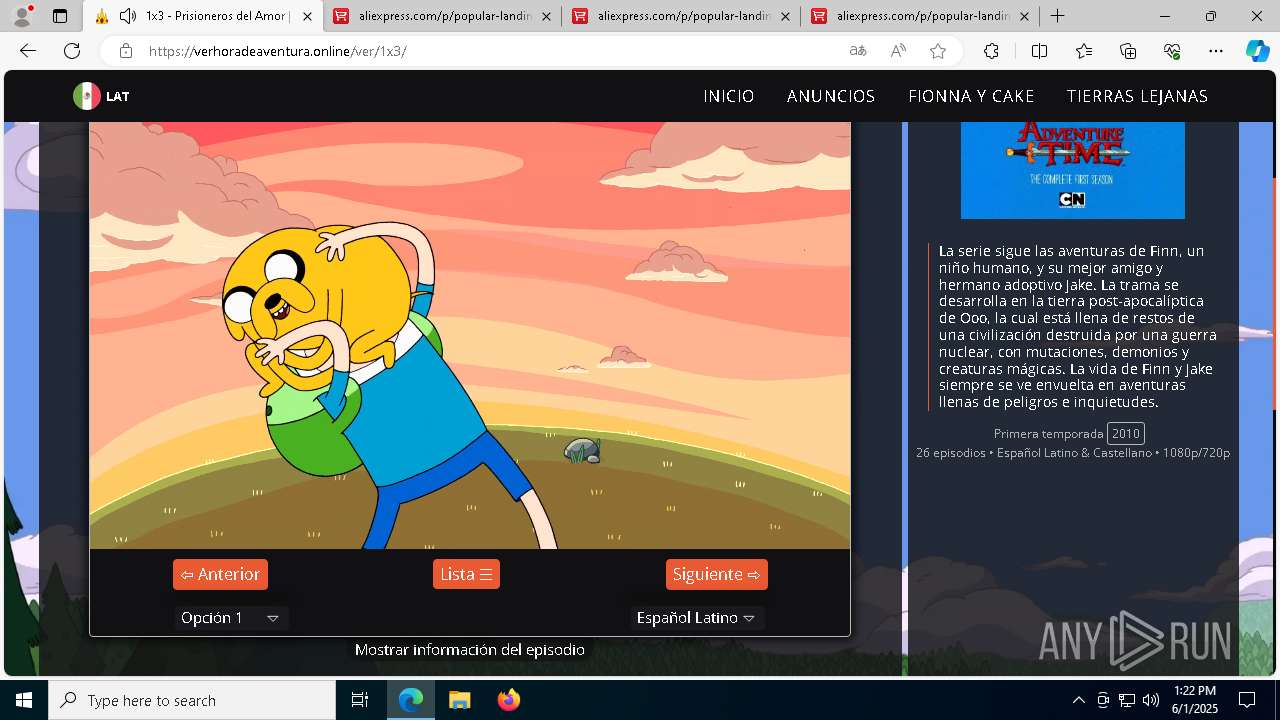Open the FIONNA Y CAKE menu item
The width and height of the screenshot is (1280, 720).
[x=971, y=96]
